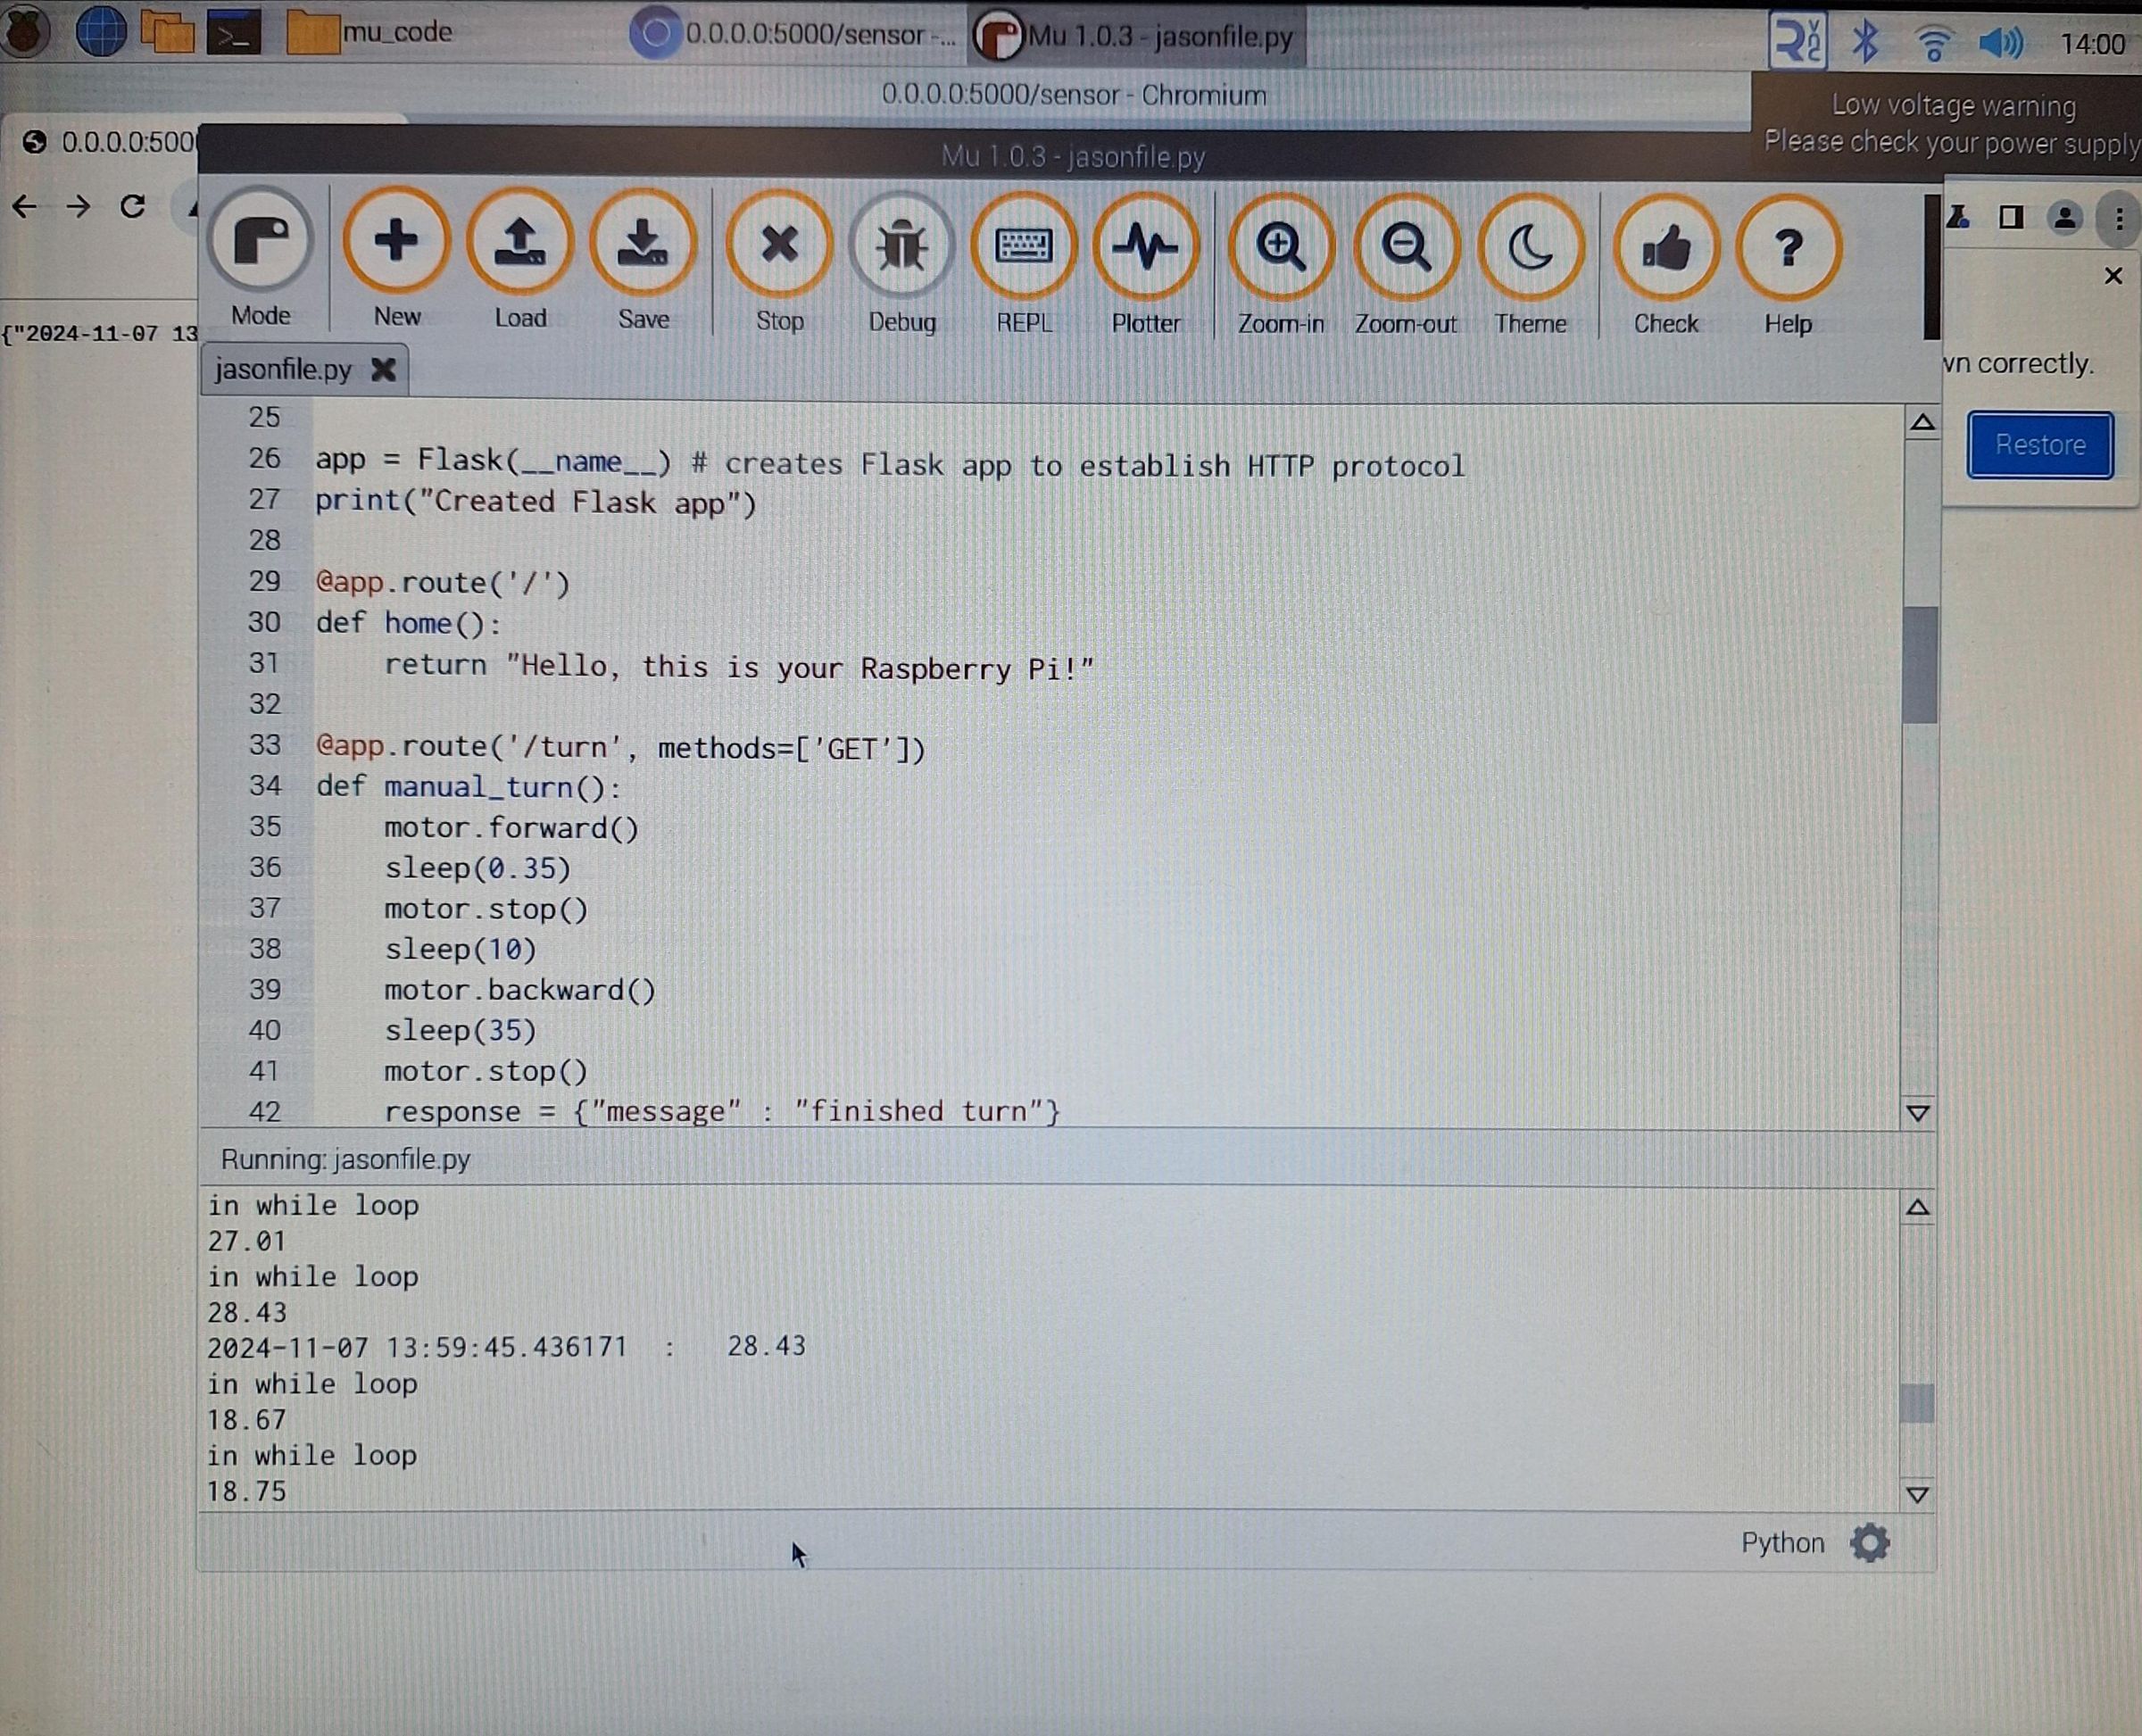This screenshot has width=2142, height=1736.
Task: Close the jasonfile.py tab
Action: tap(383, 369)
